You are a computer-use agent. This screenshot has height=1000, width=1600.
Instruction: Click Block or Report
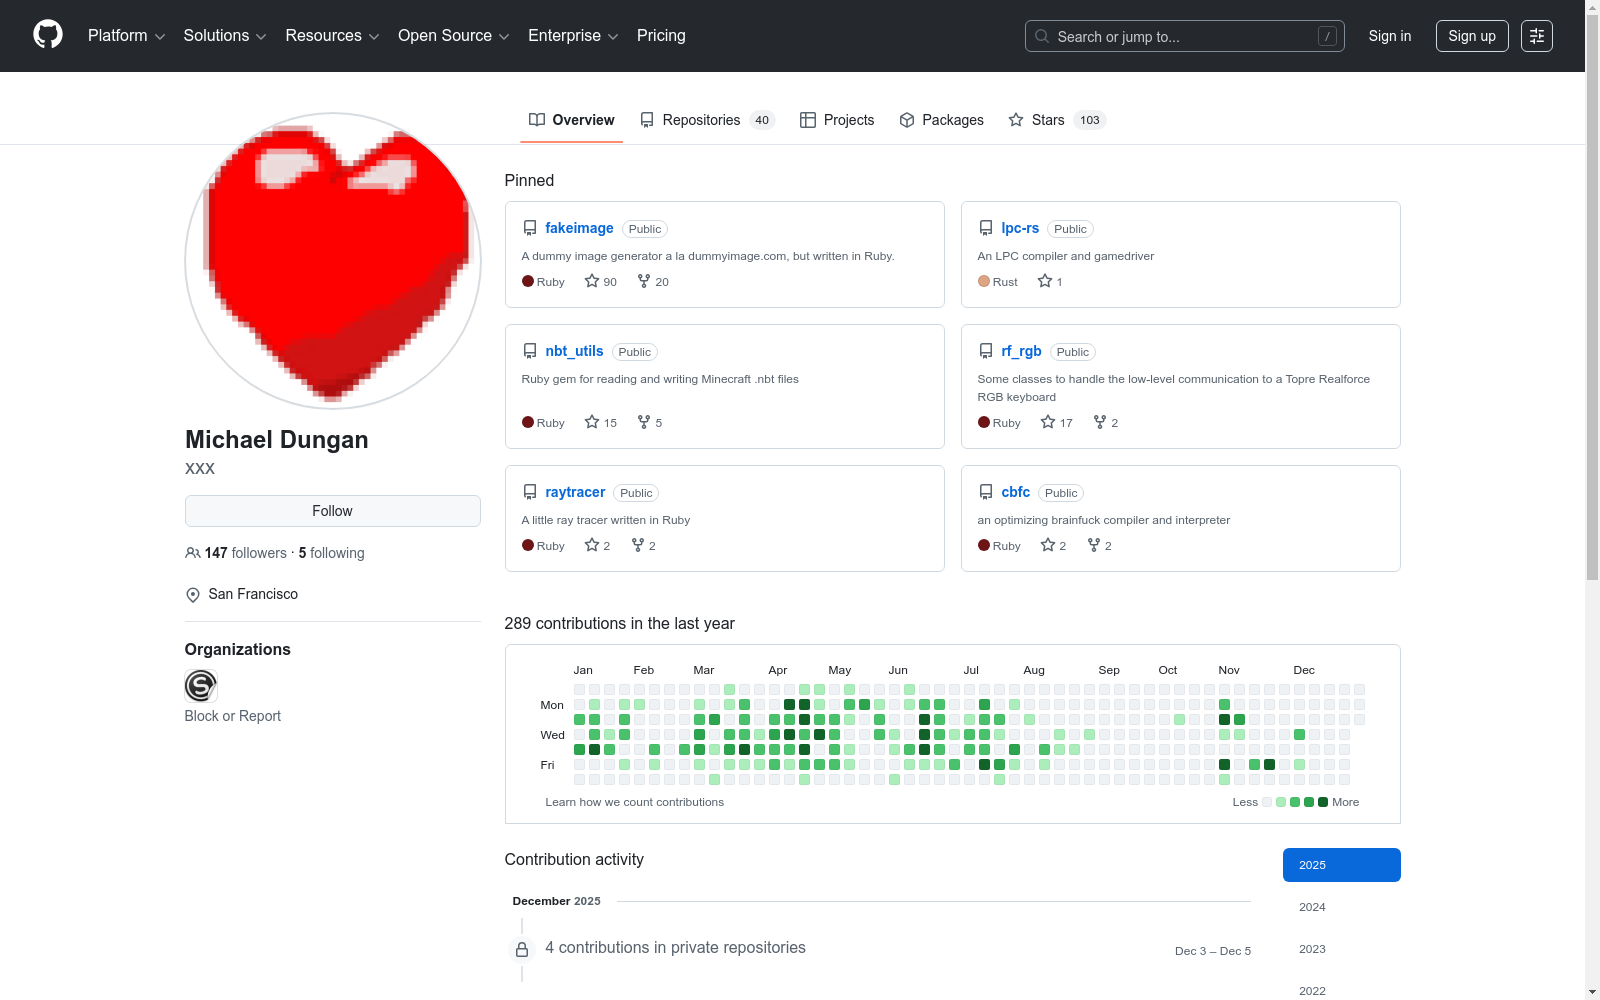pos(233,716)
